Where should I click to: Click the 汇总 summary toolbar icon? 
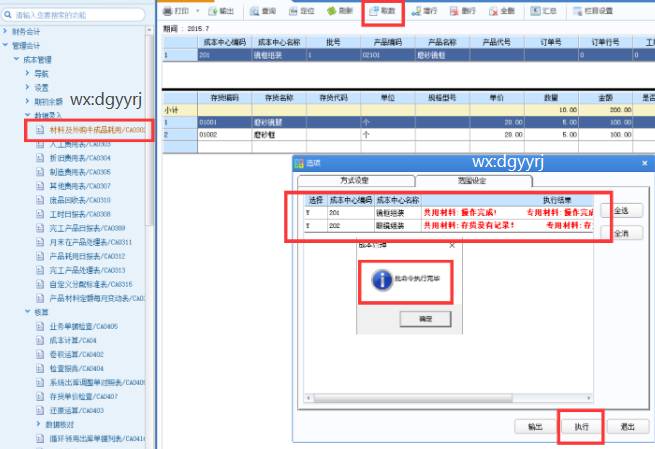point(535,11)
